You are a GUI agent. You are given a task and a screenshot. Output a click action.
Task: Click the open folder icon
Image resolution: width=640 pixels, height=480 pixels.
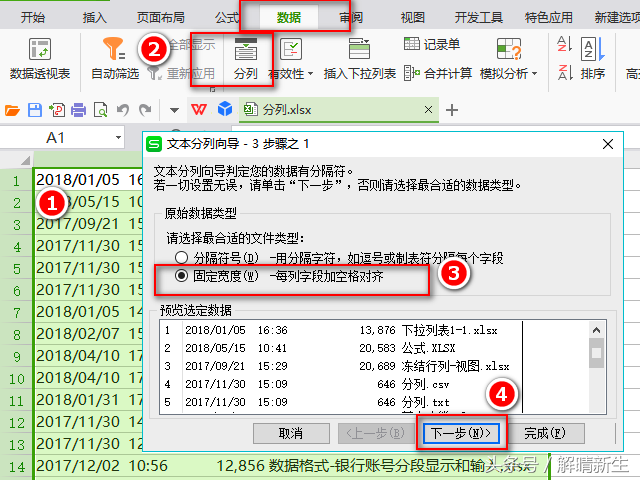pyautogui.click(x=12, y=110)
